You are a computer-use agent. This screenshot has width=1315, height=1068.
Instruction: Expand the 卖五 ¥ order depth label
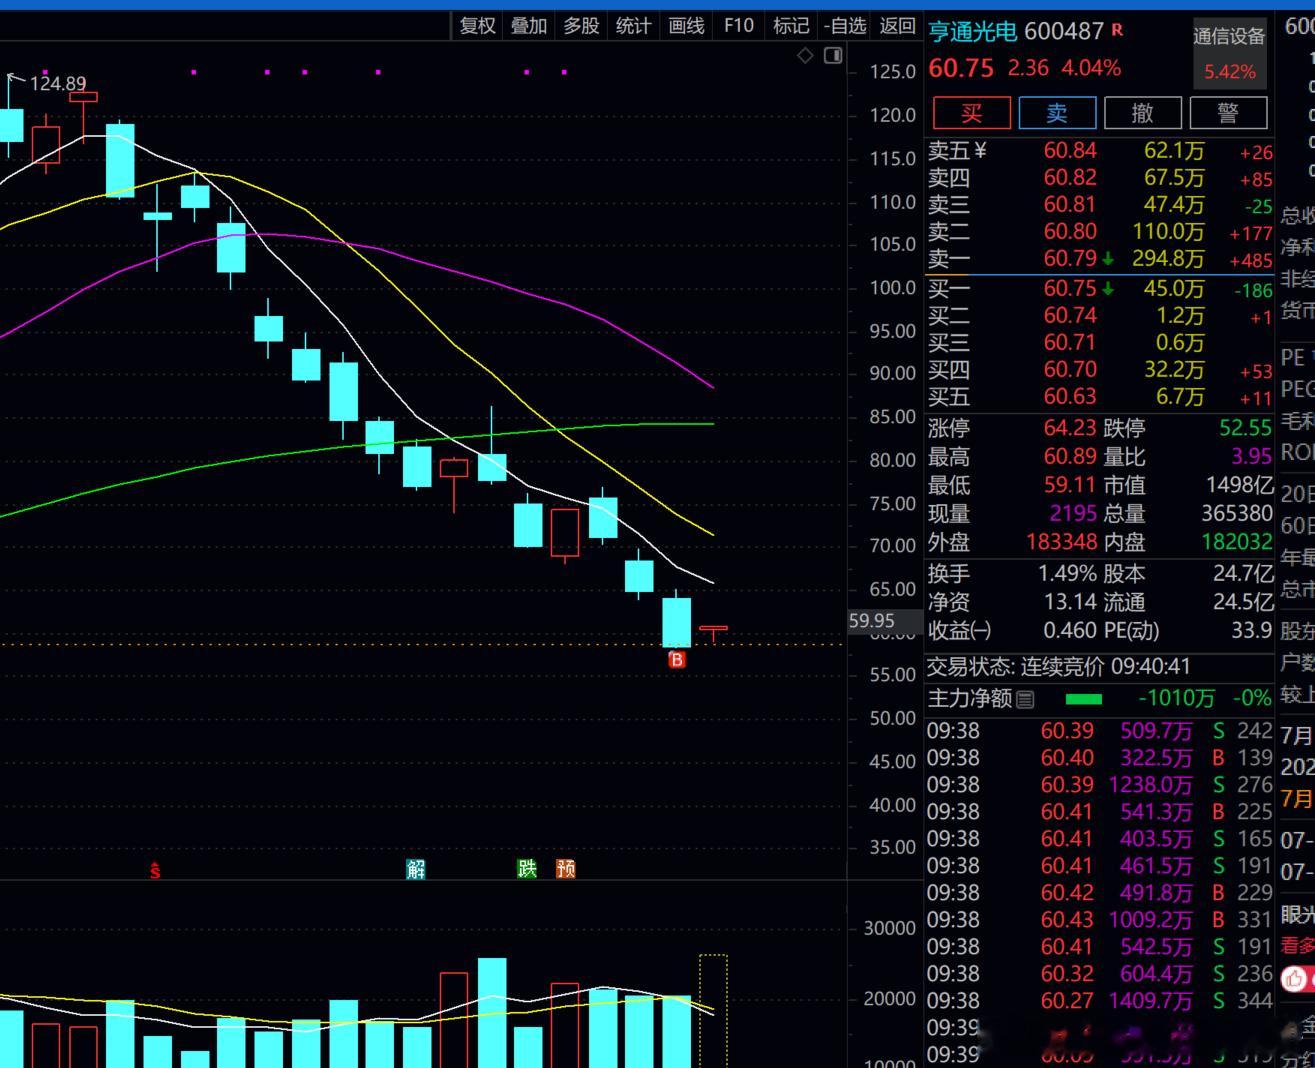[958, 151]
